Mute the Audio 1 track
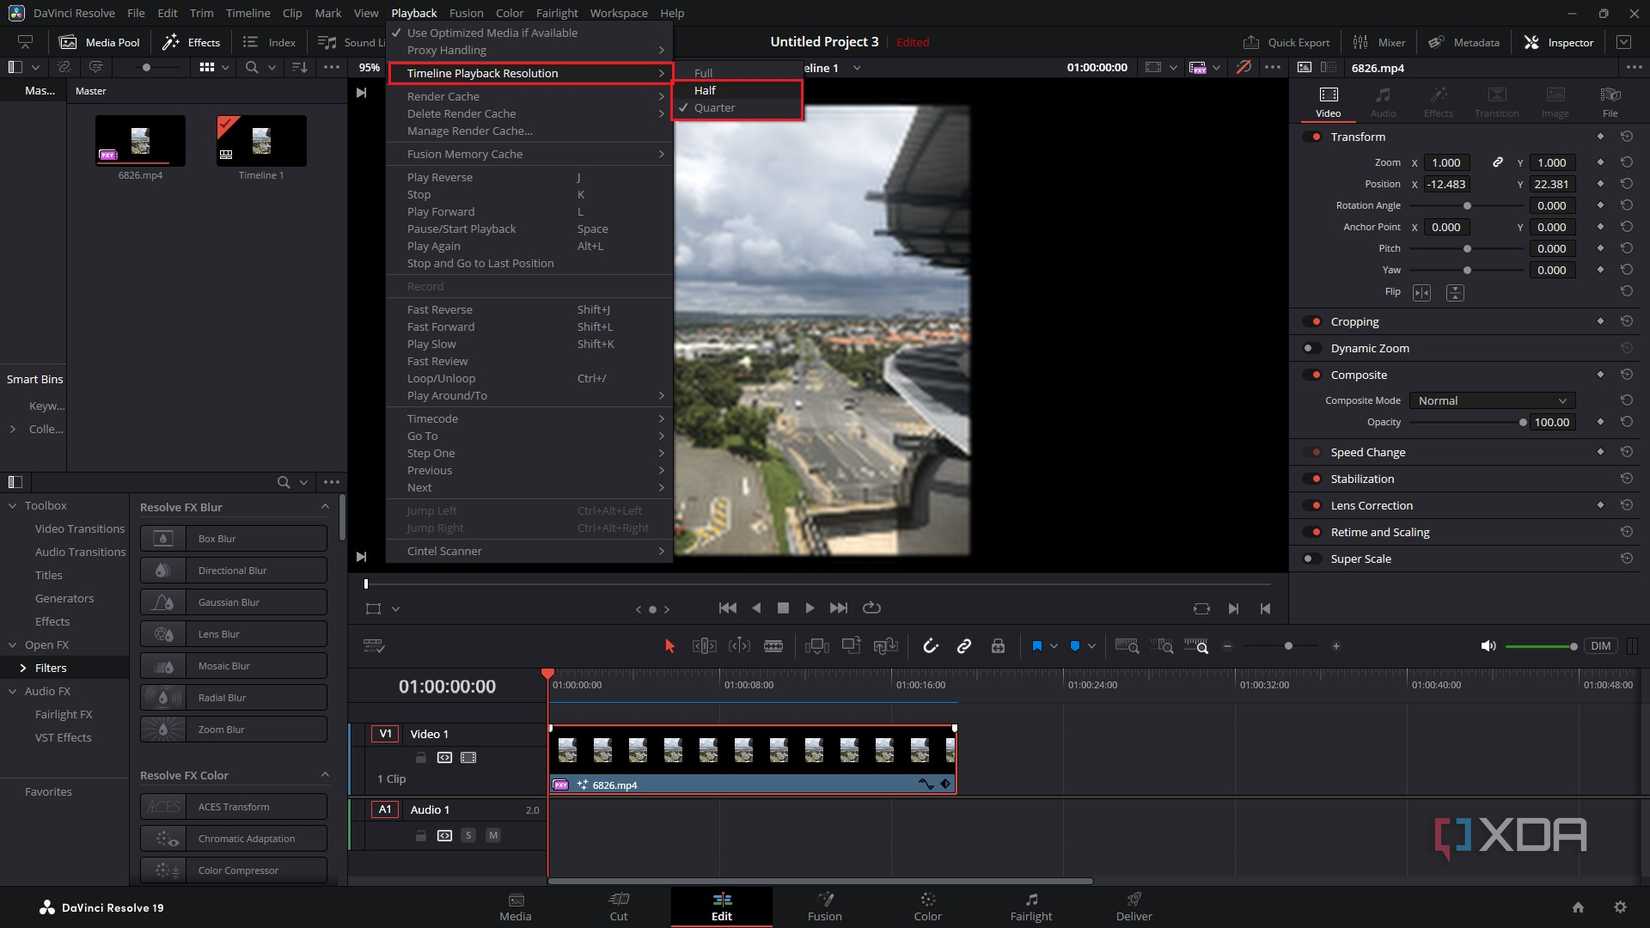The image size is (1650, 928). 493,835
